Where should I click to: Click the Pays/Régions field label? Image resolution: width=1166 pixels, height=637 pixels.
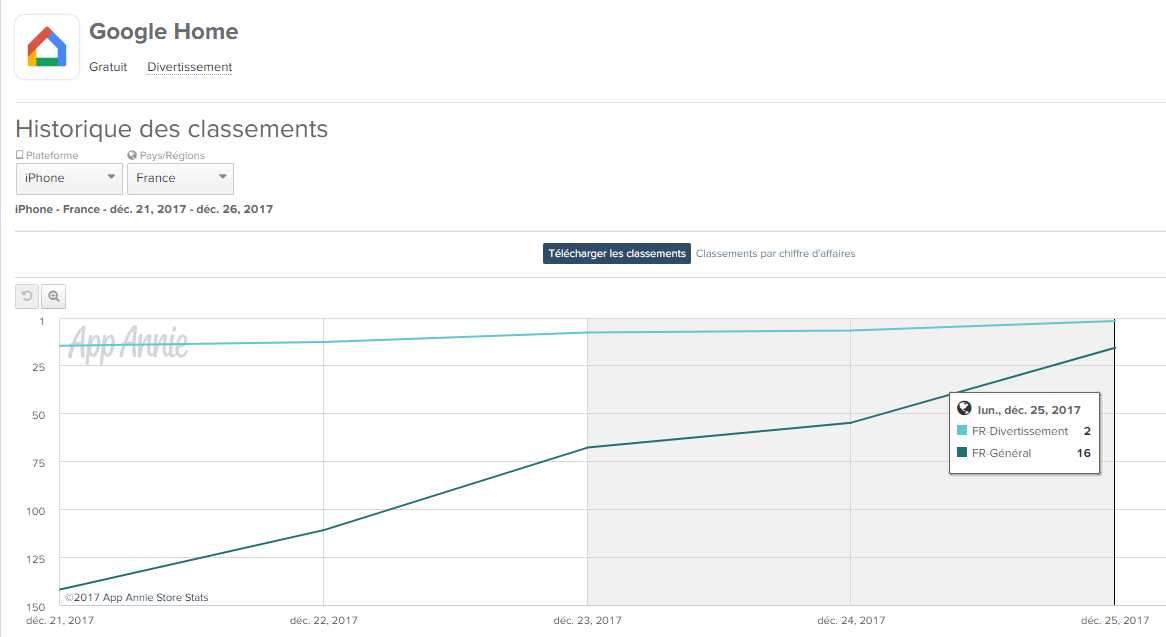click(x=173, y=155)
